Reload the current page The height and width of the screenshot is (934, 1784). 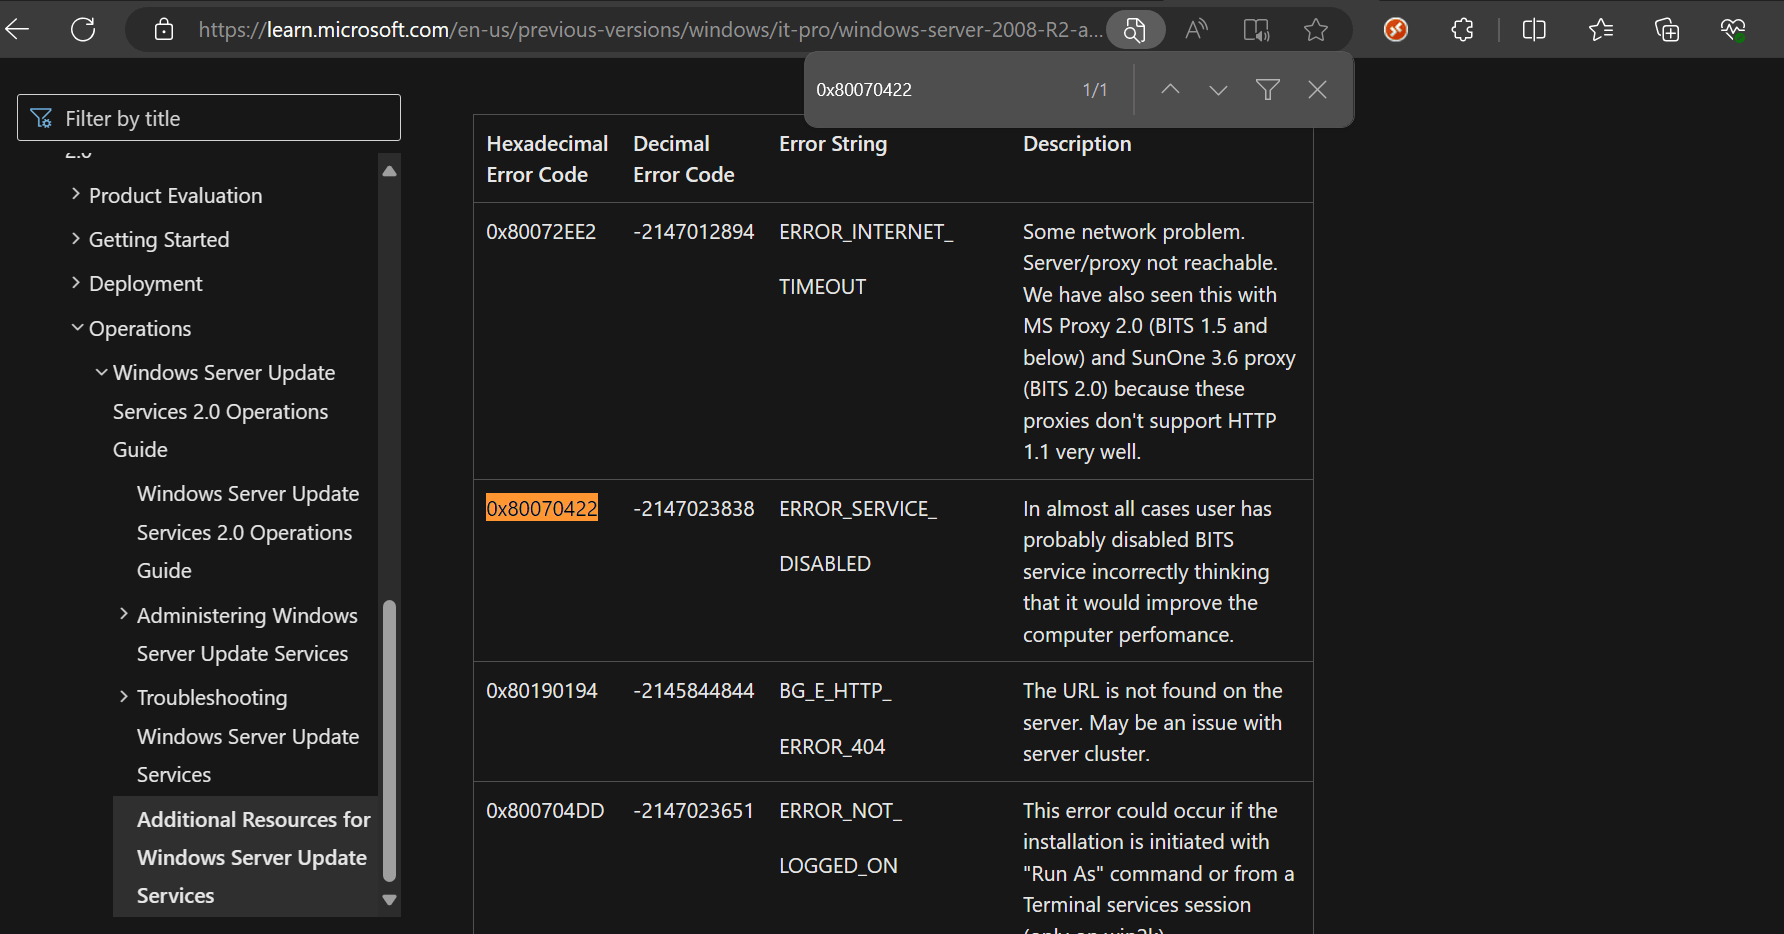(x=83, y=30)
